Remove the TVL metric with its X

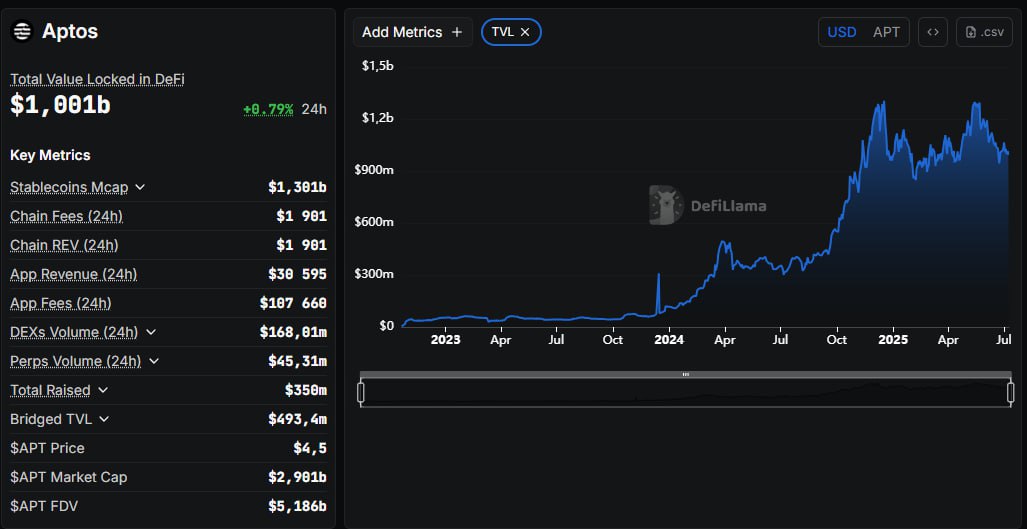tap(525, 31)
